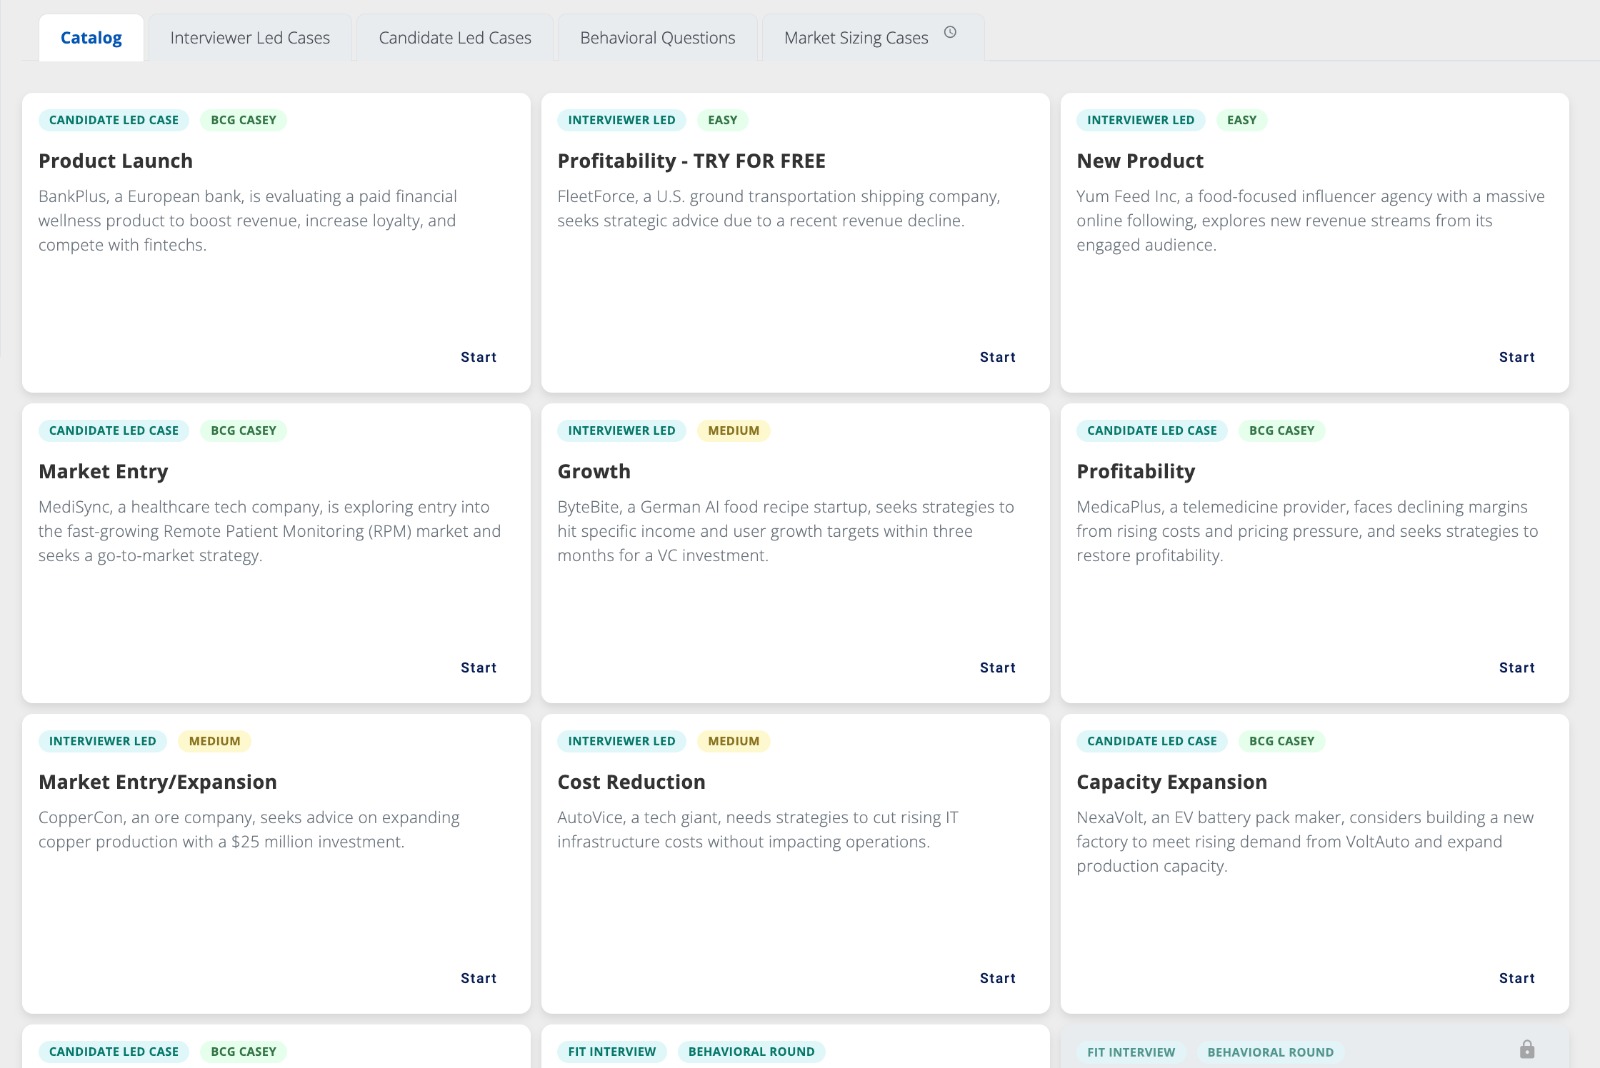Click the MEDIUM tag on Growth card
This screenshot has height=1068, width=1600.
click(x=733, y=431)
